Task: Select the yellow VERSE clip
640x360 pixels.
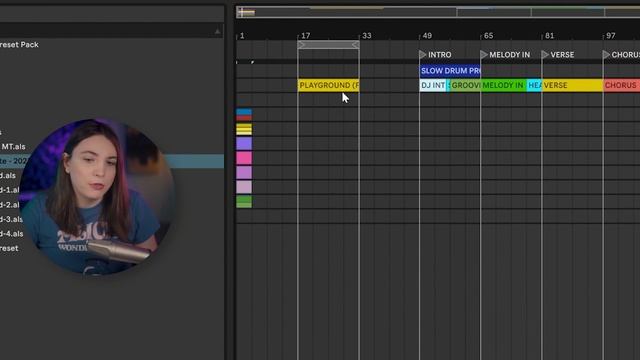Action: tap(572, 85)
